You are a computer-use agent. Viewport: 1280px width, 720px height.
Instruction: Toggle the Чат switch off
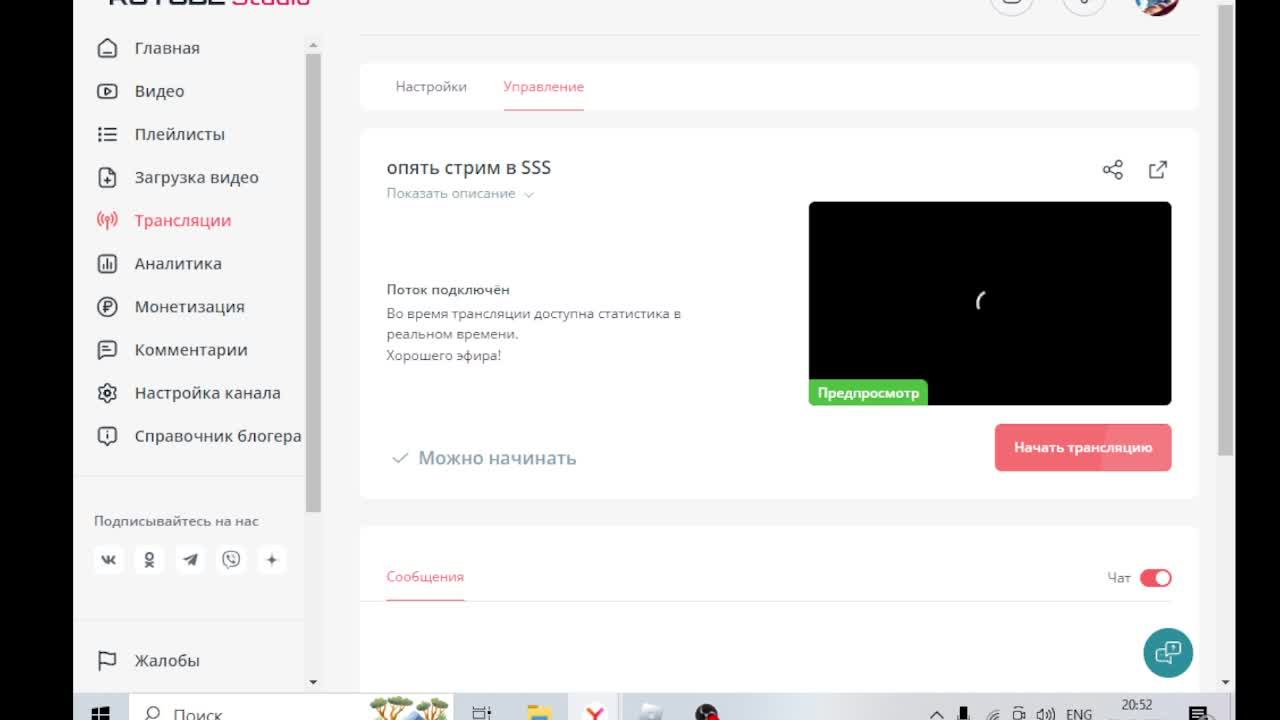(1155, 578)
